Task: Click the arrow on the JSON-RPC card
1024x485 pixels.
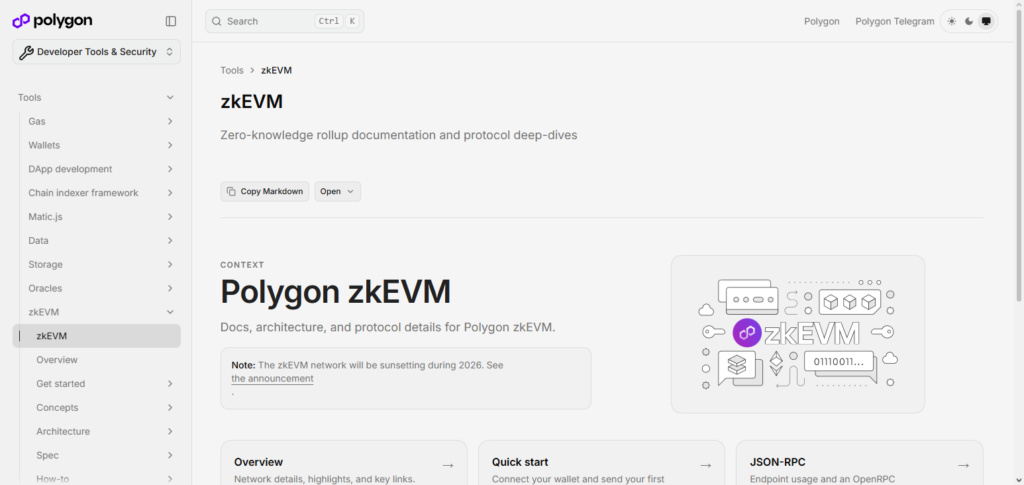Action: click(x=963, y=465)
